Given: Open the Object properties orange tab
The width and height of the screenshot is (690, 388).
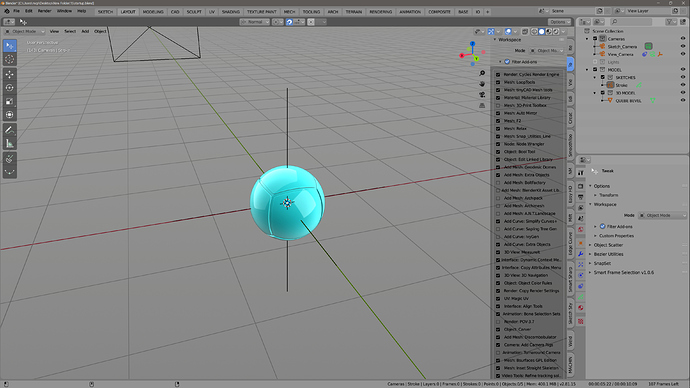Looking at the screenshot, I should [x=581, y=243].
